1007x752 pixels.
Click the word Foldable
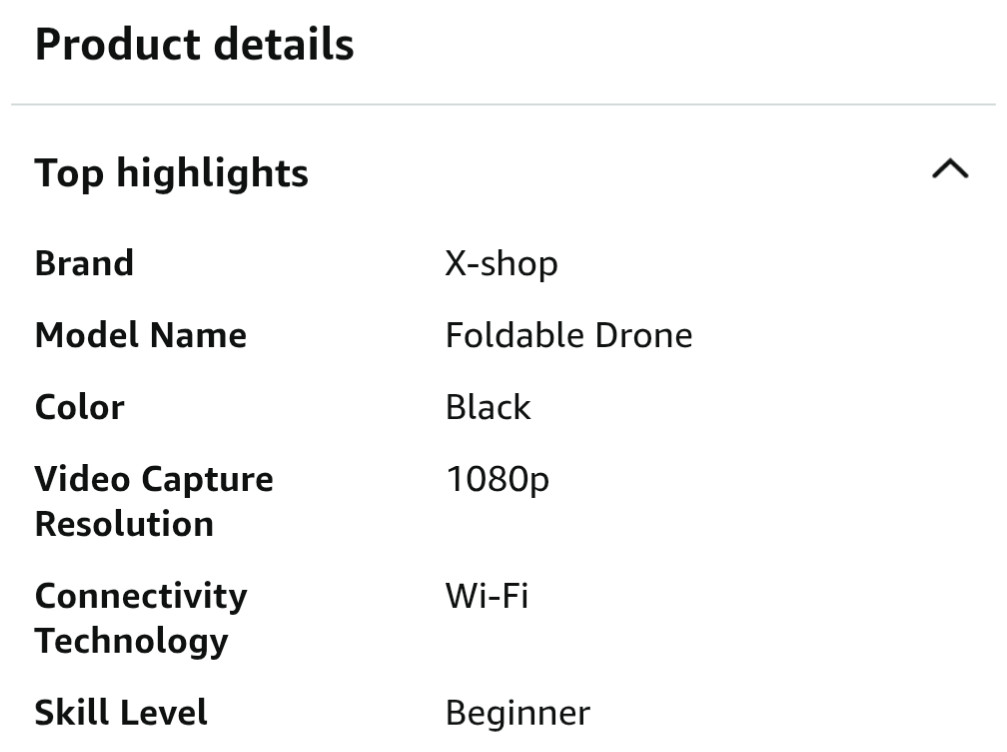[514, 335]
